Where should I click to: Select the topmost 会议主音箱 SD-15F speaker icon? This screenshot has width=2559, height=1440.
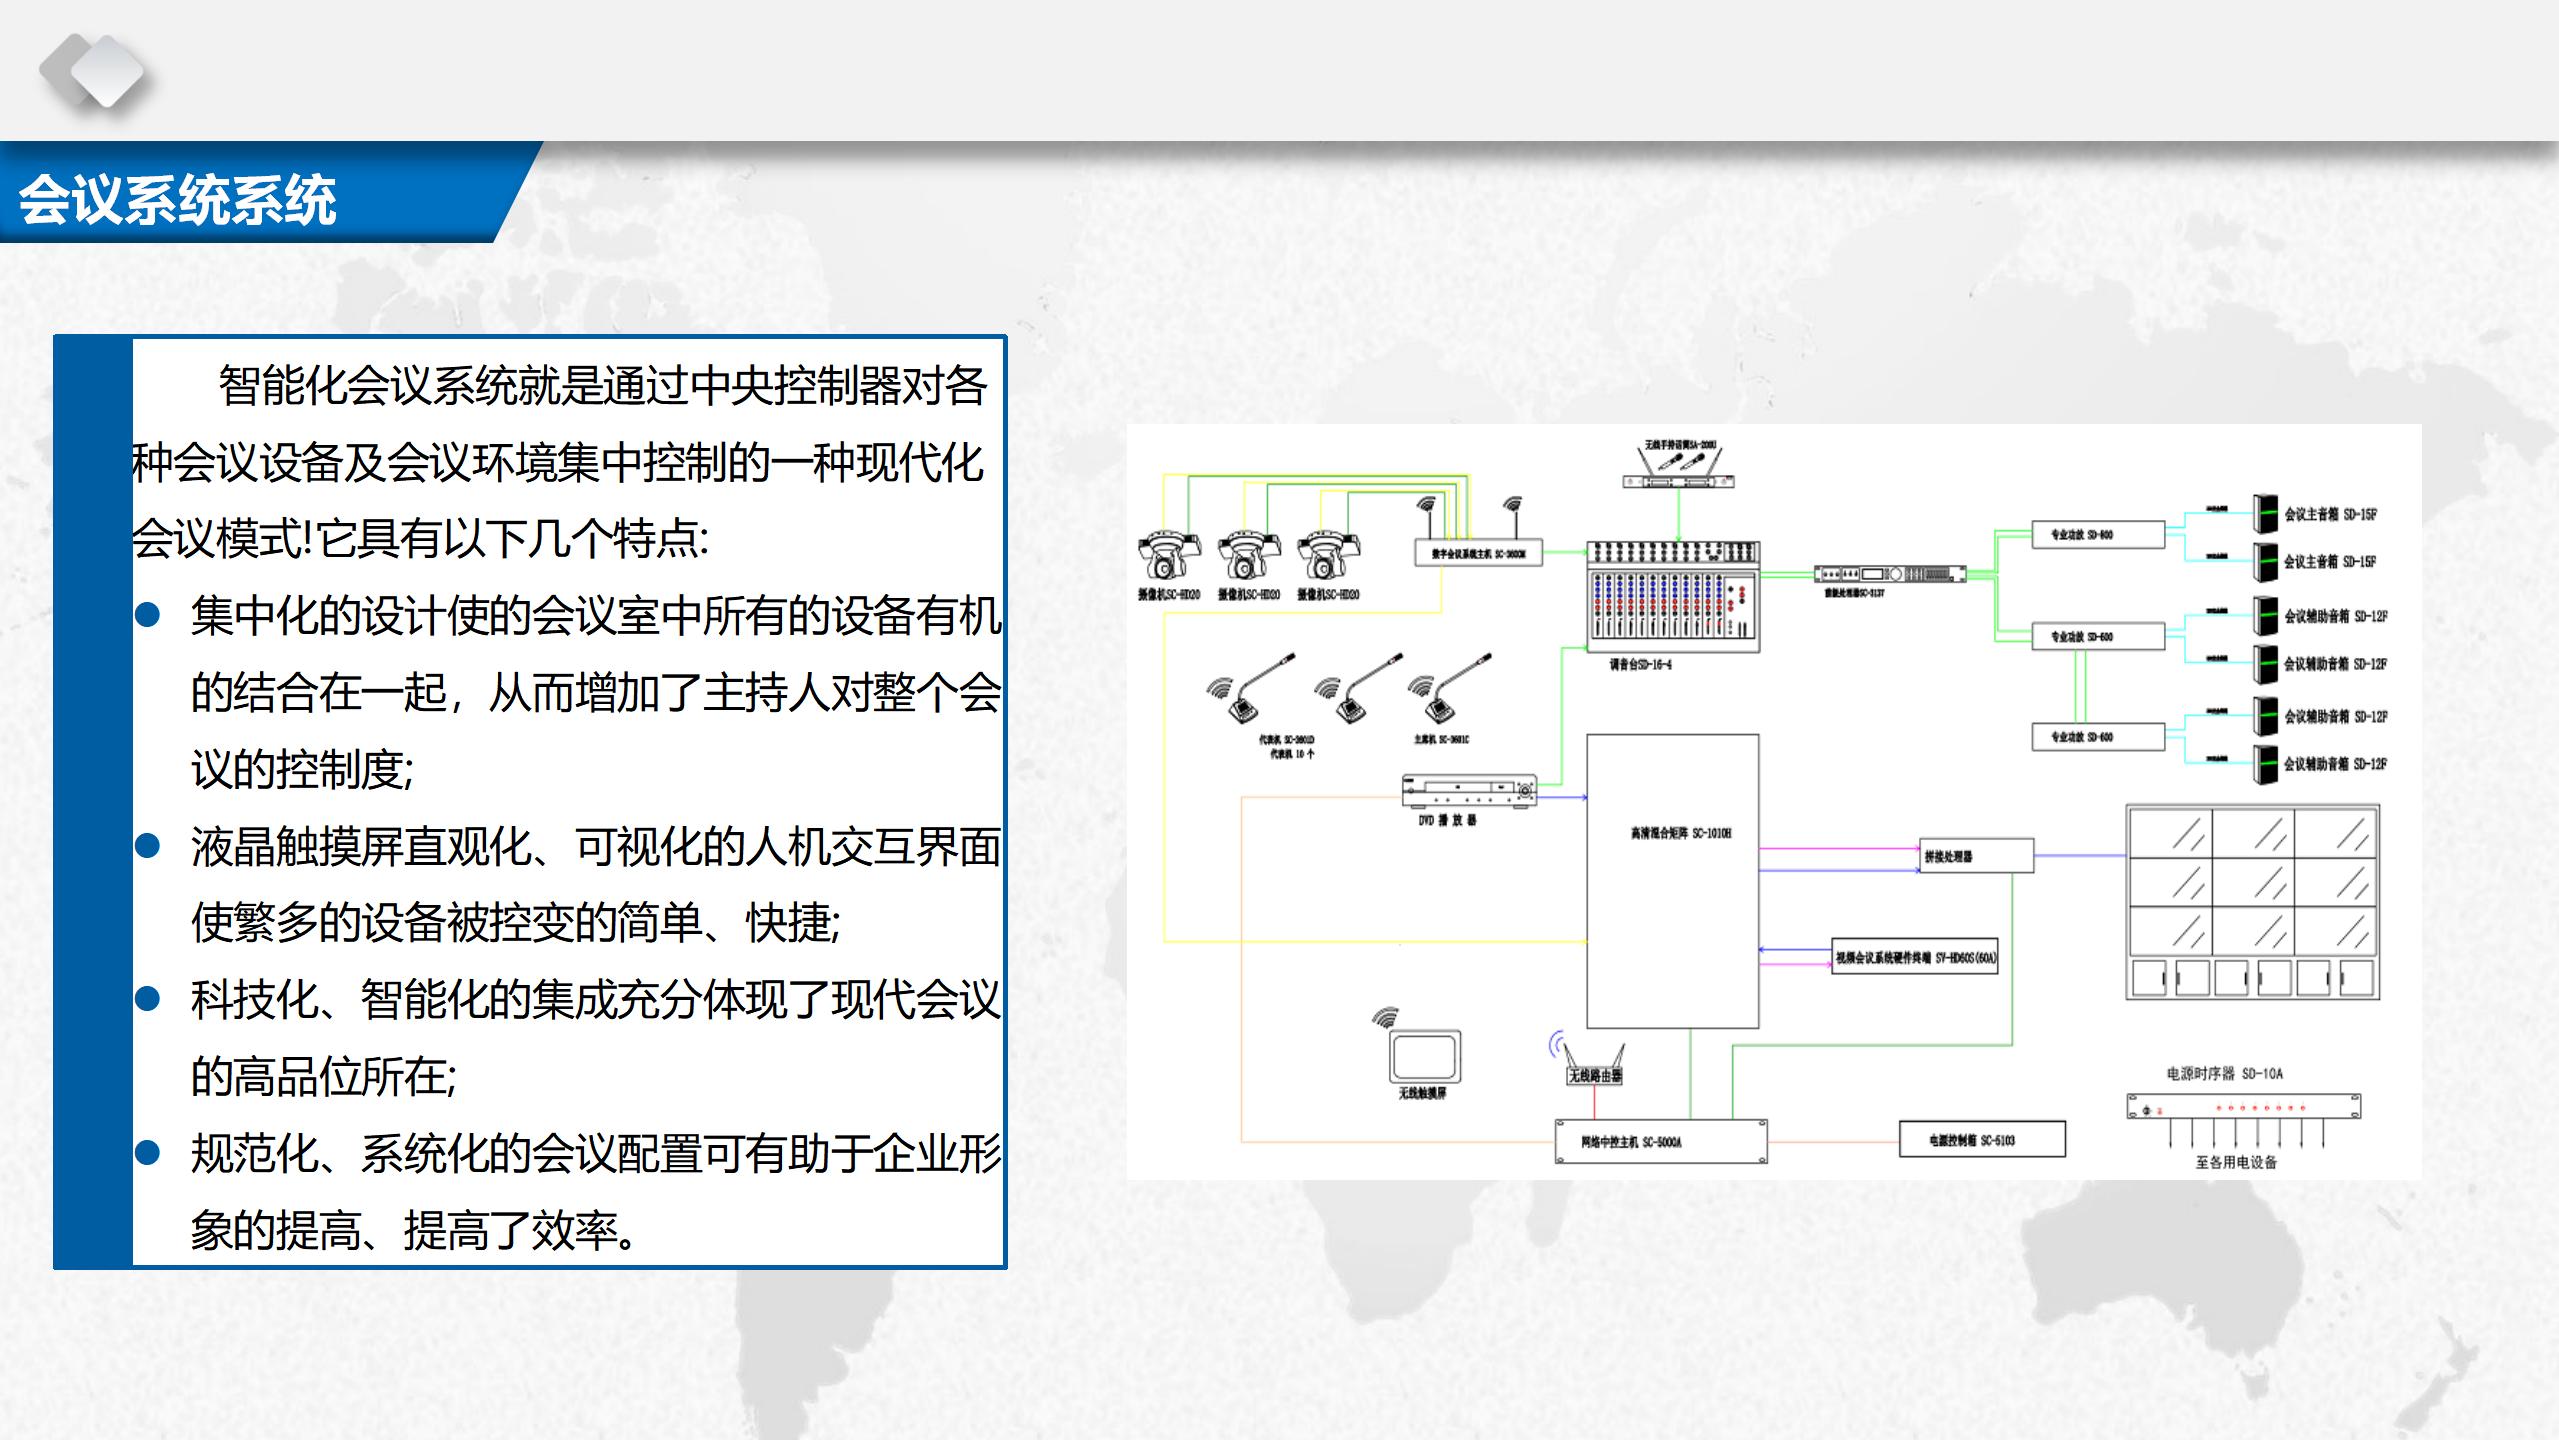tap(2264, 514)
